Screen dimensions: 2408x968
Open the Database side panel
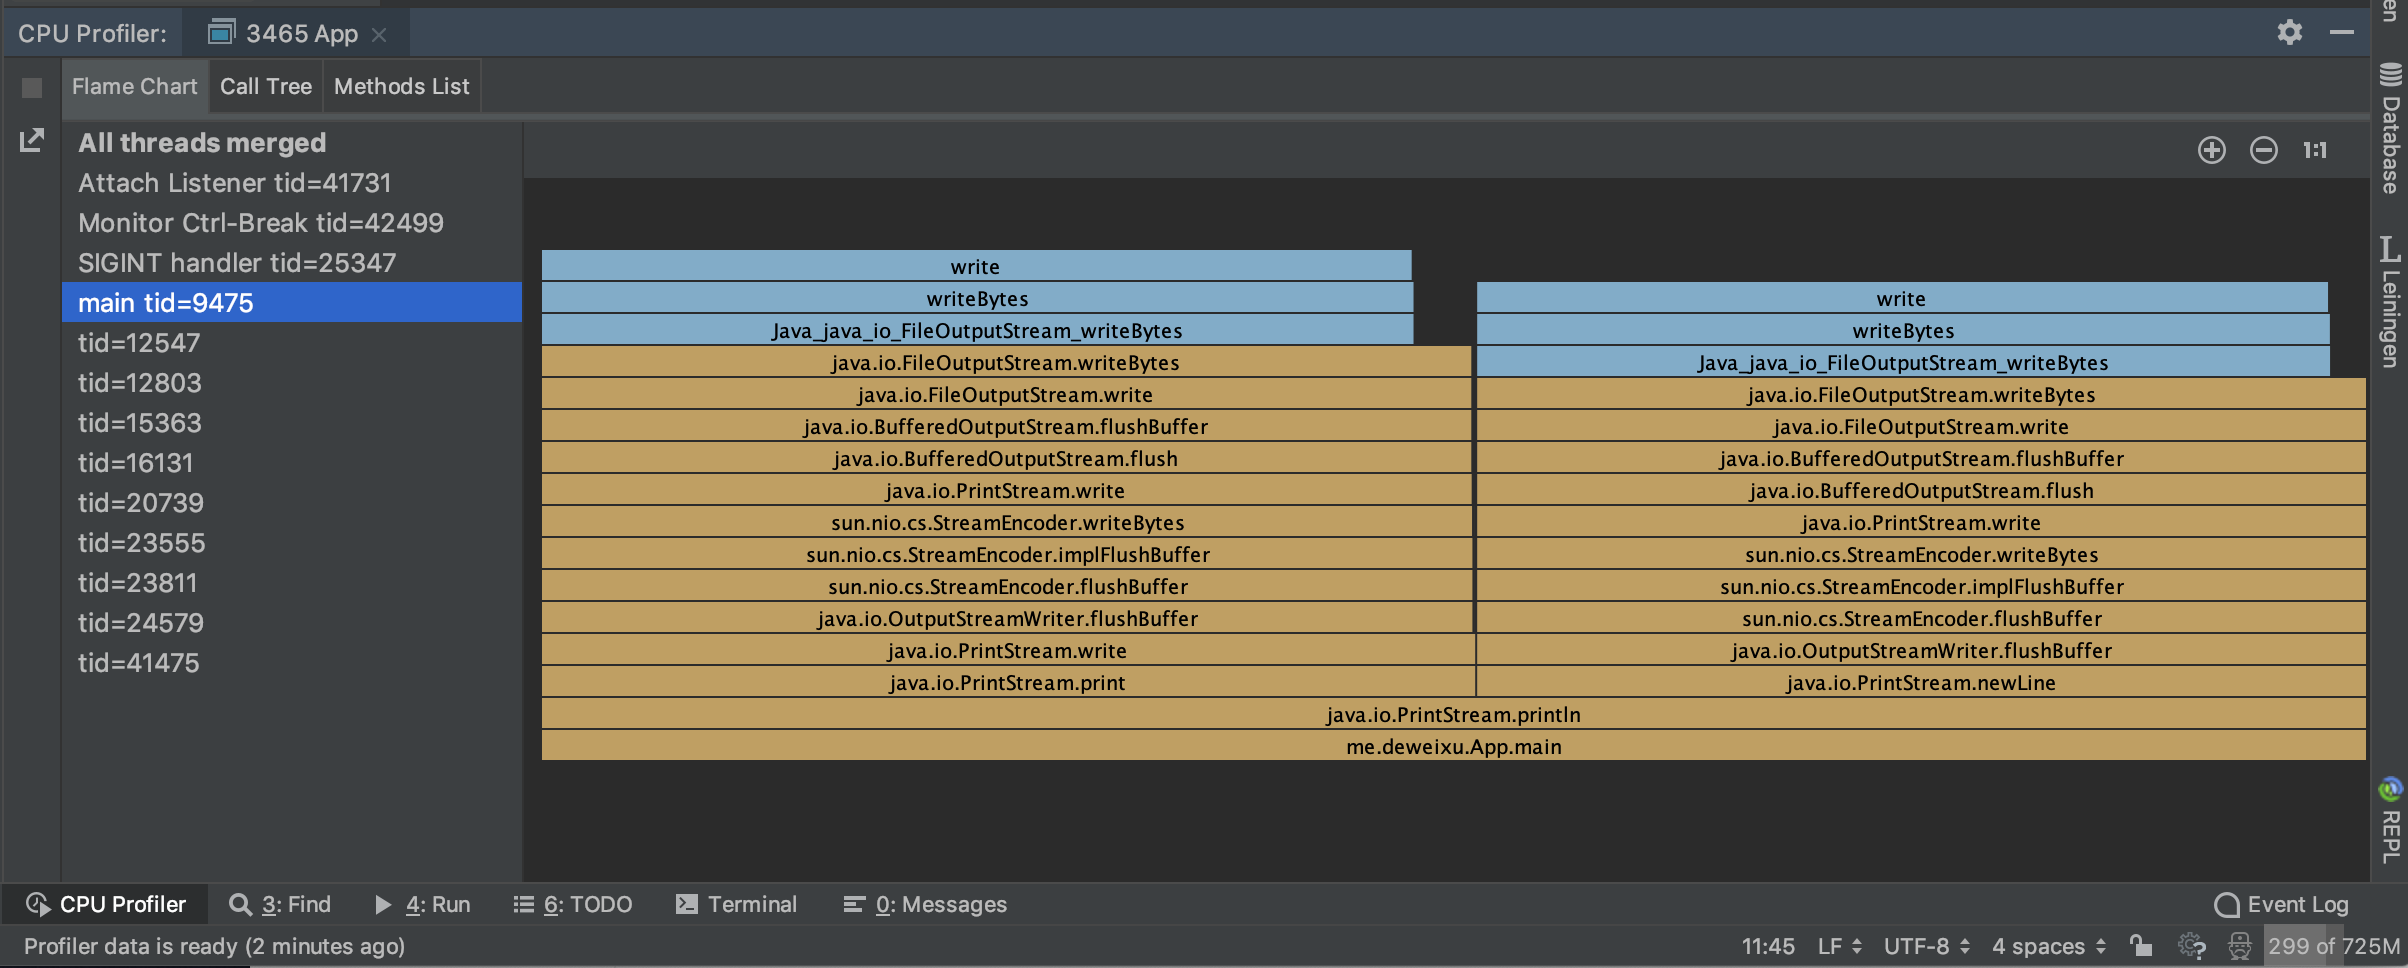[2390, 130]
